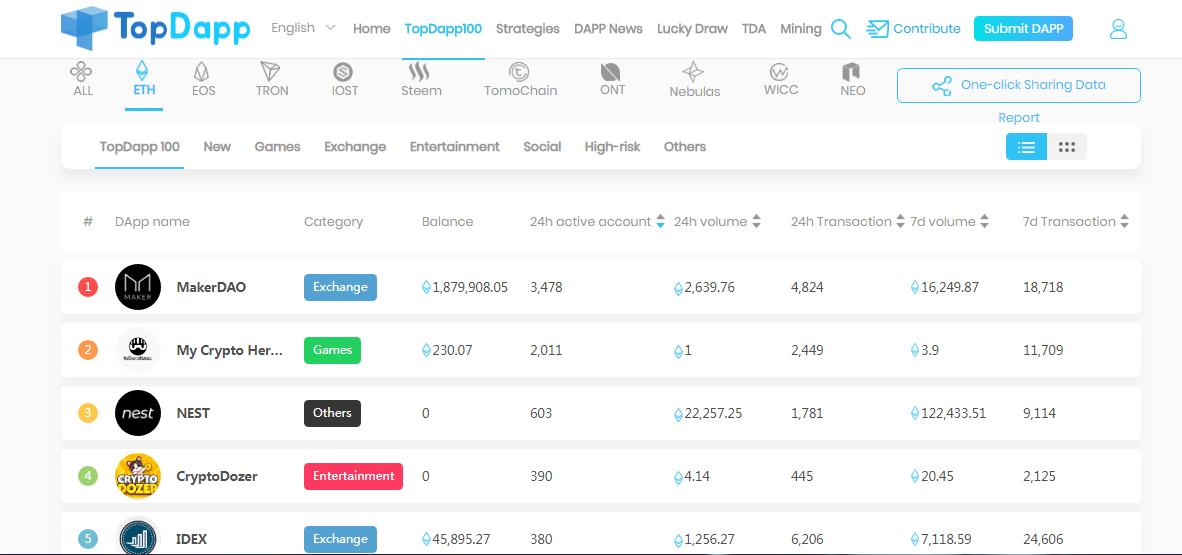Click the rank 1 badge
This screenshot has height=555, width=1182.
(88, 287)
